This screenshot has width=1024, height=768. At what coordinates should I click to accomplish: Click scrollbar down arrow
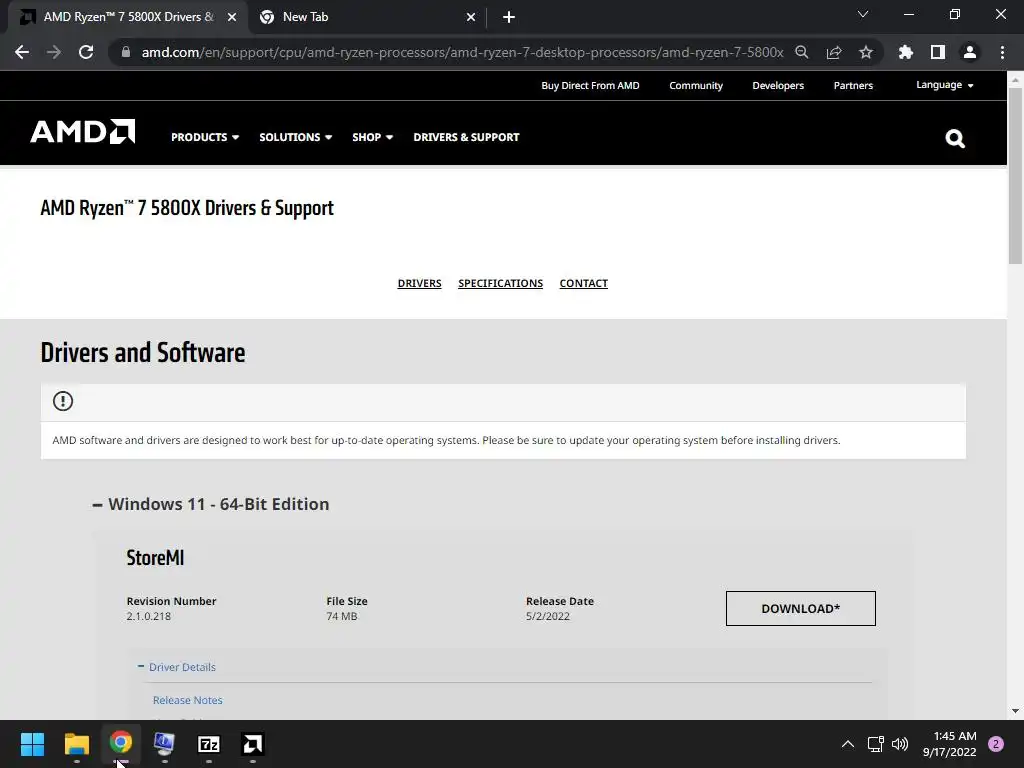pos(1015,711)
